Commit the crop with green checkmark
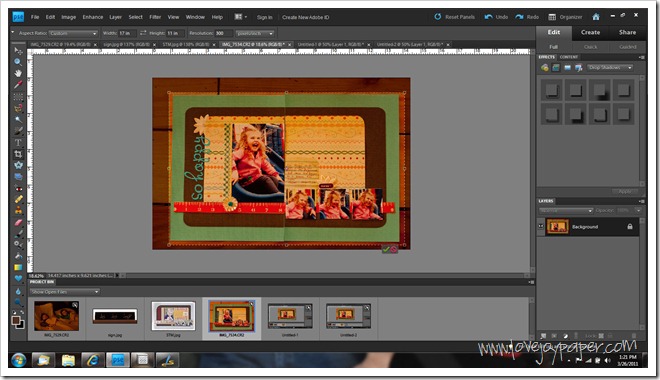The image size is (660, 380). click(x=386, y=249)
